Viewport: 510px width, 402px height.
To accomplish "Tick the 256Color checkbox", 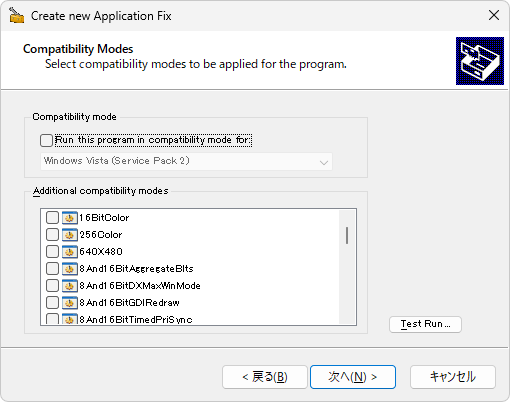I will click(x=52, y=235).
